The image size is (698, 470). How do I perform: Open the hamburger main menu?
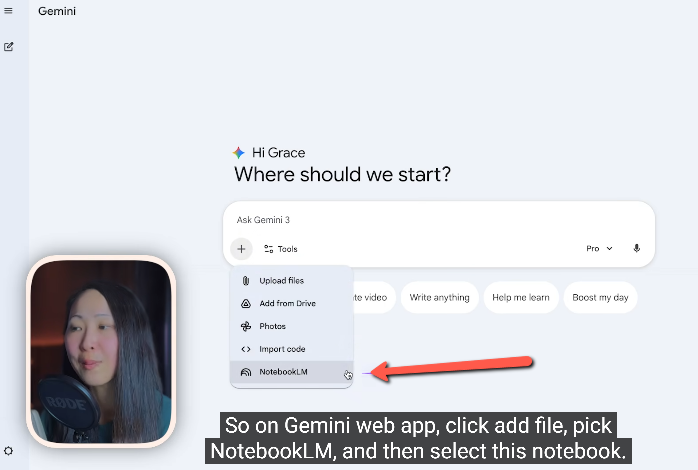click(x=8, y=11)
